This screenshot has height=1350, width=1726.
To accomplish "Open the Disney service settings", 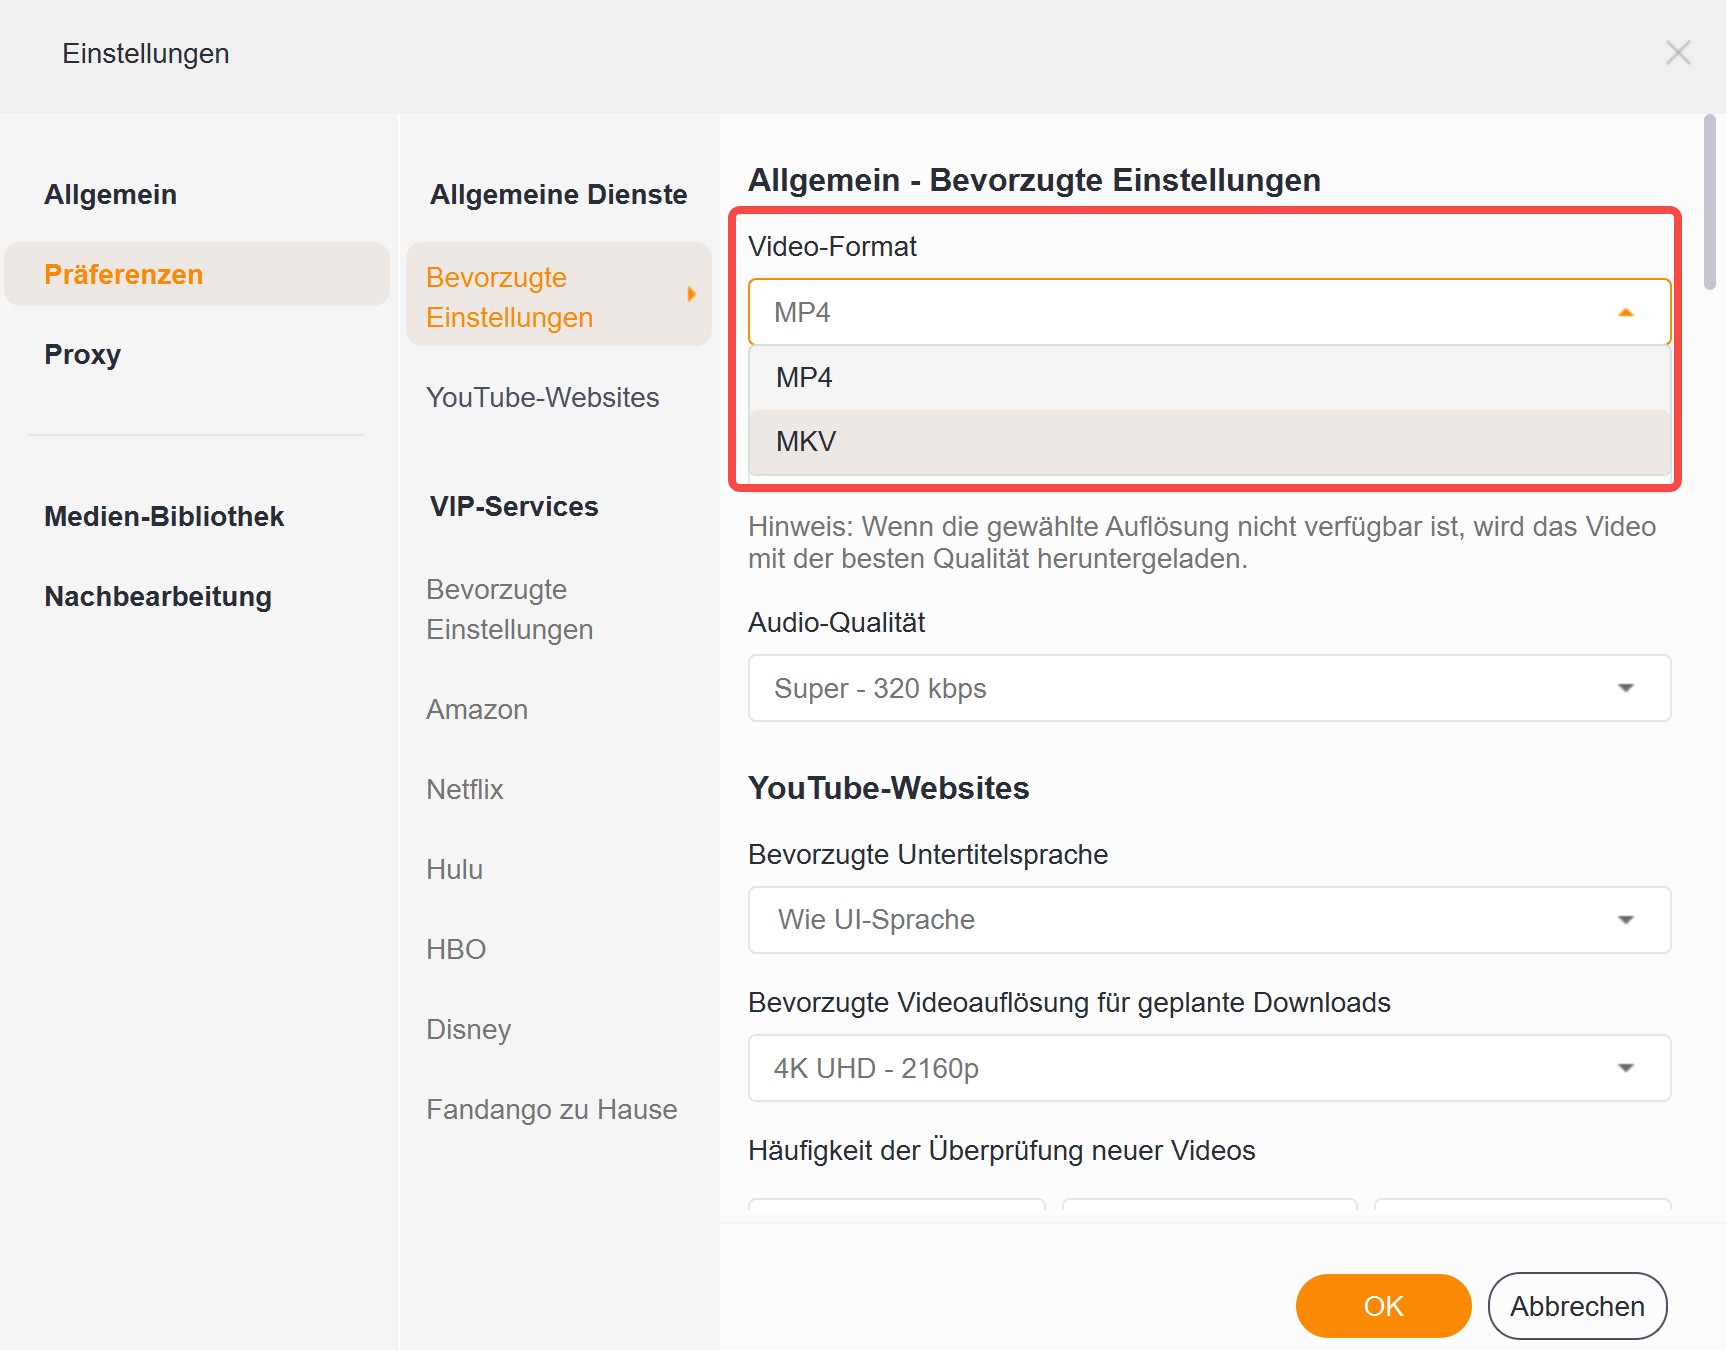I will [468, 1029].
